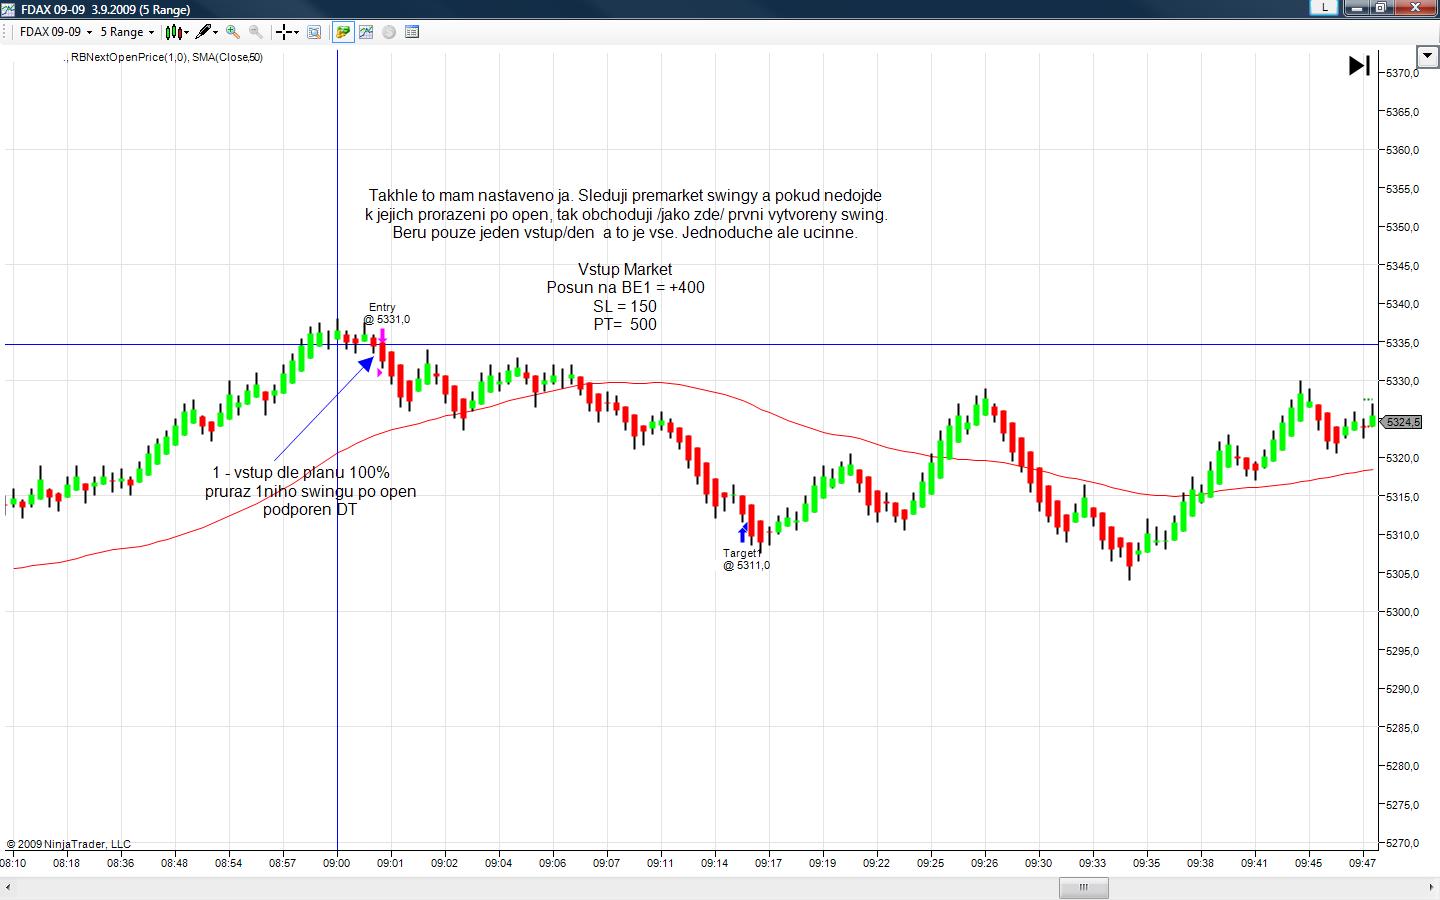Jump to latest bar arrow button
Image resolution: width=1440 pixels, height=900 pixels.
[x=1359, y=66]
